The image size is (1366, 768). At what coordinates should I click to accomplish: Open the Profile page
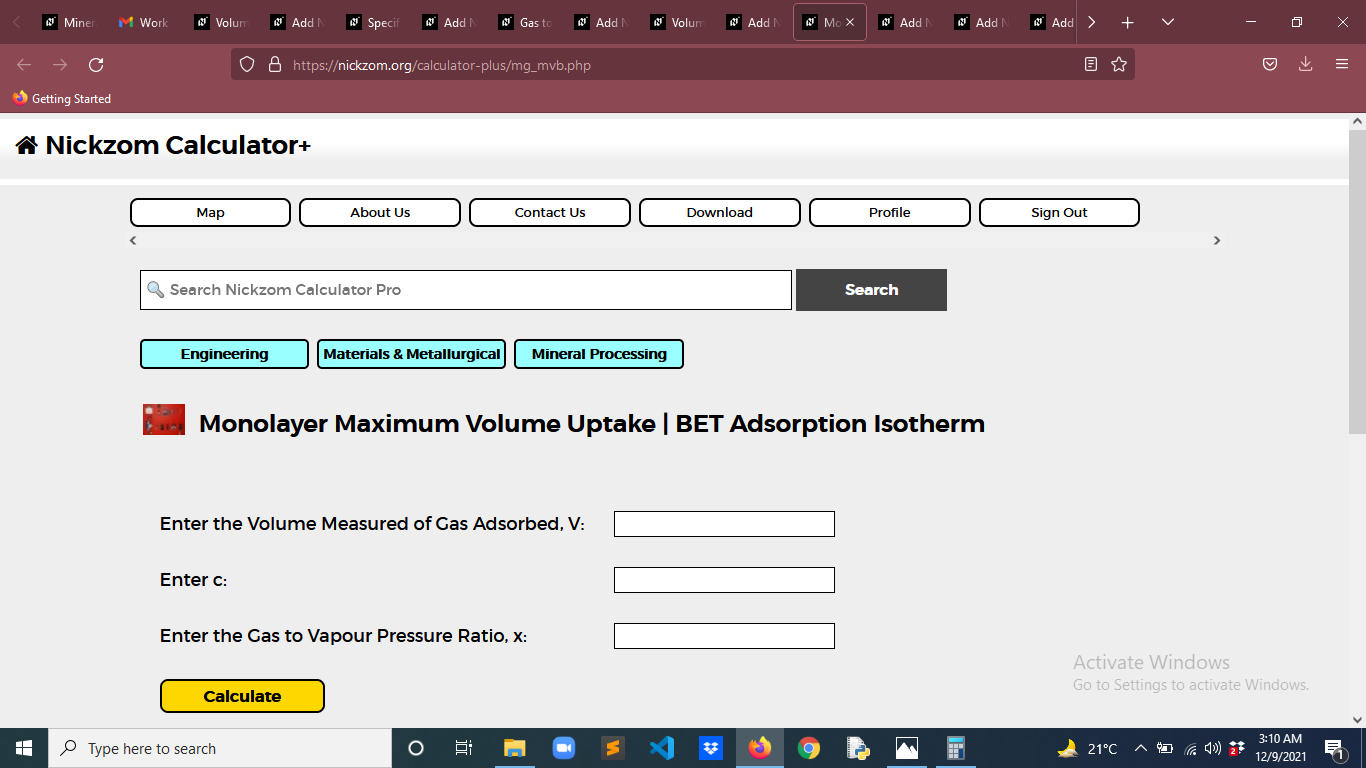(890, 213)
